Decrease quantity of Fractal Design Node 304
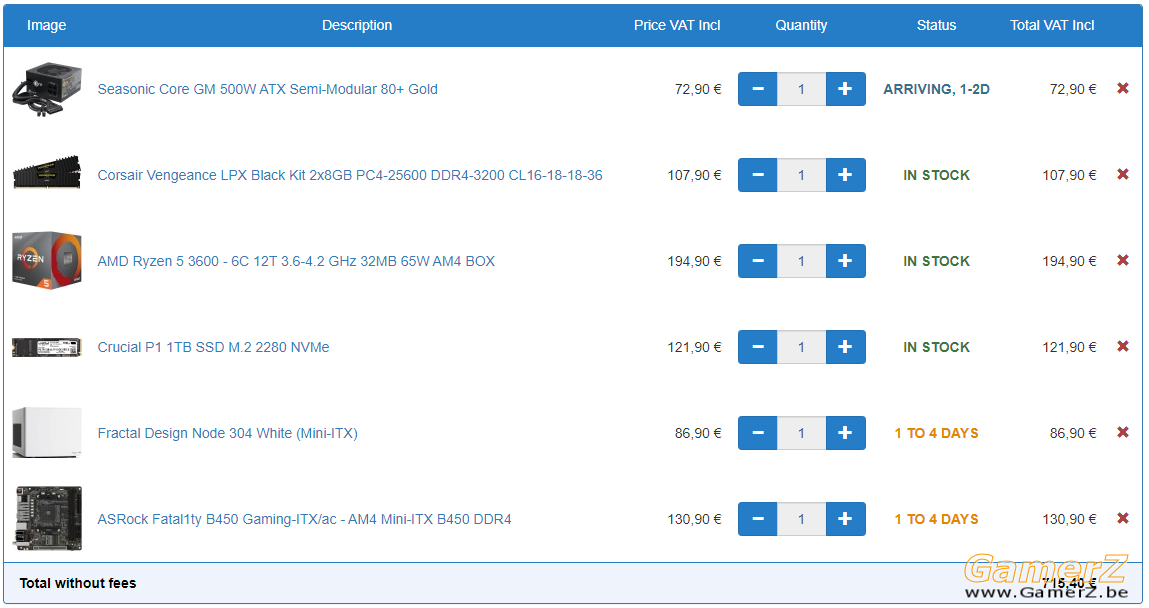1149x608 pixels. pyautogui.click(x=758, y=433)
